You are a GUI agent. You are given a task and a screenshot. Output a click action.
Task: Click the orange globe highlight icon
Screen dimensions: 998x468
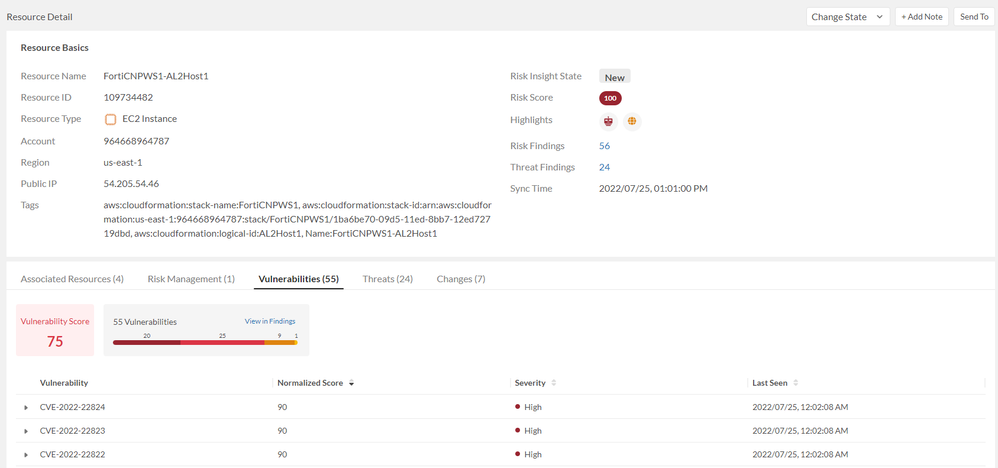coord(631,120)
